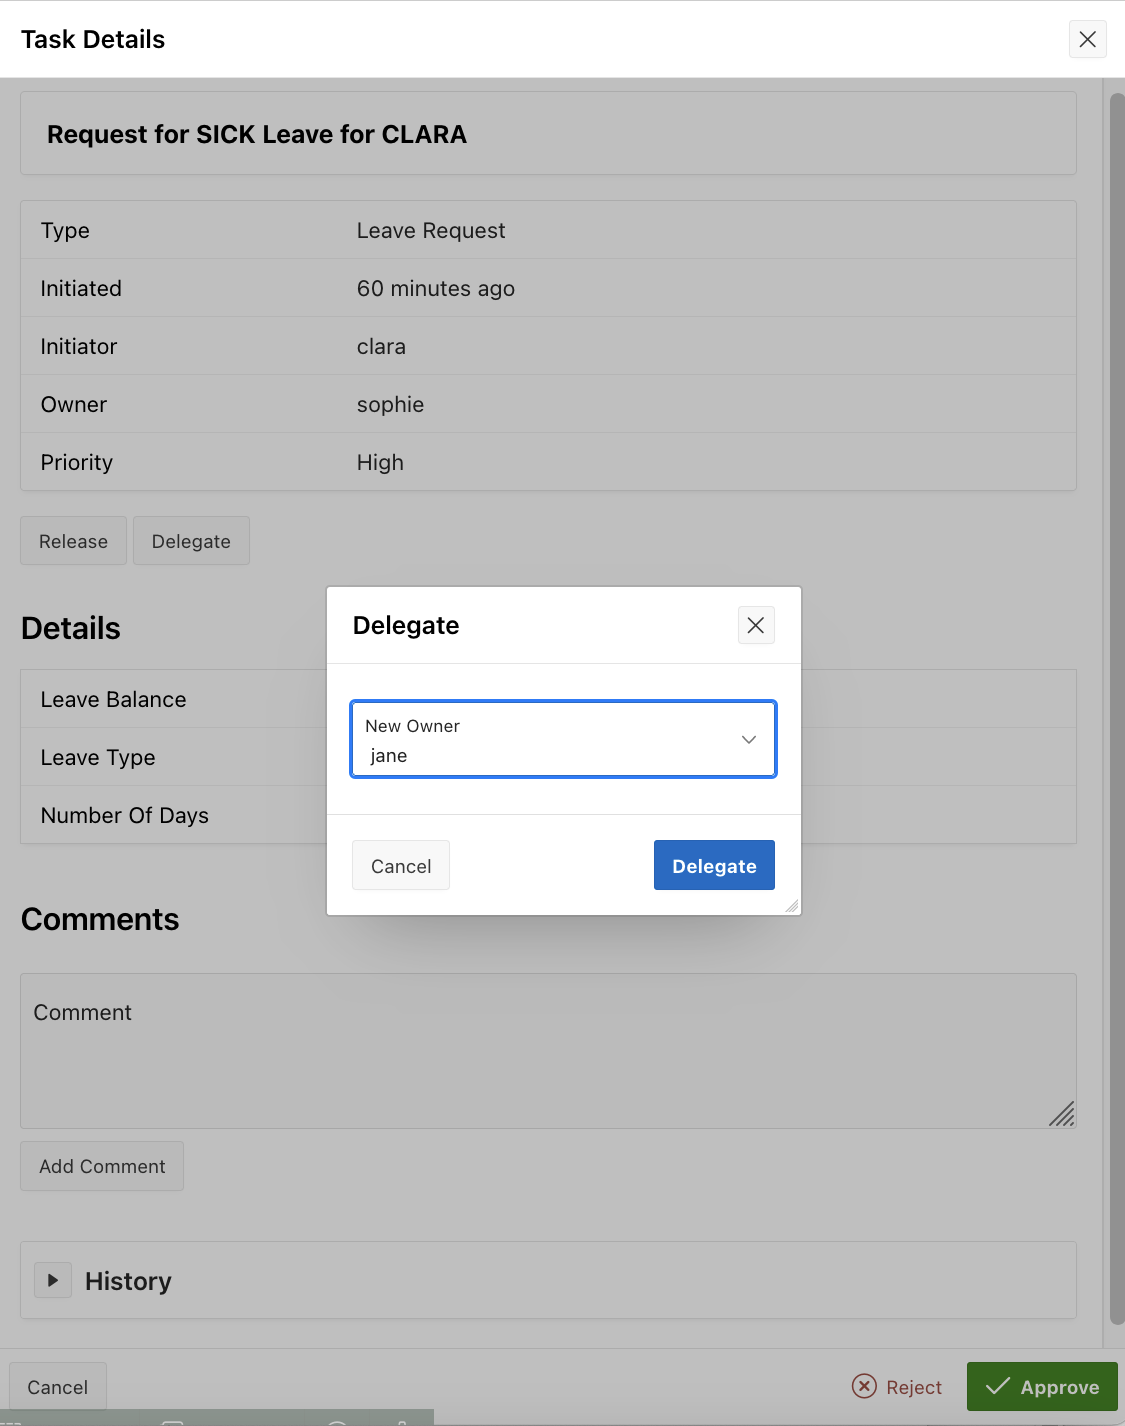Open the New Owner dropdown chevron
Viewport: 1125px width, 1426px height.
coord(748,739)
